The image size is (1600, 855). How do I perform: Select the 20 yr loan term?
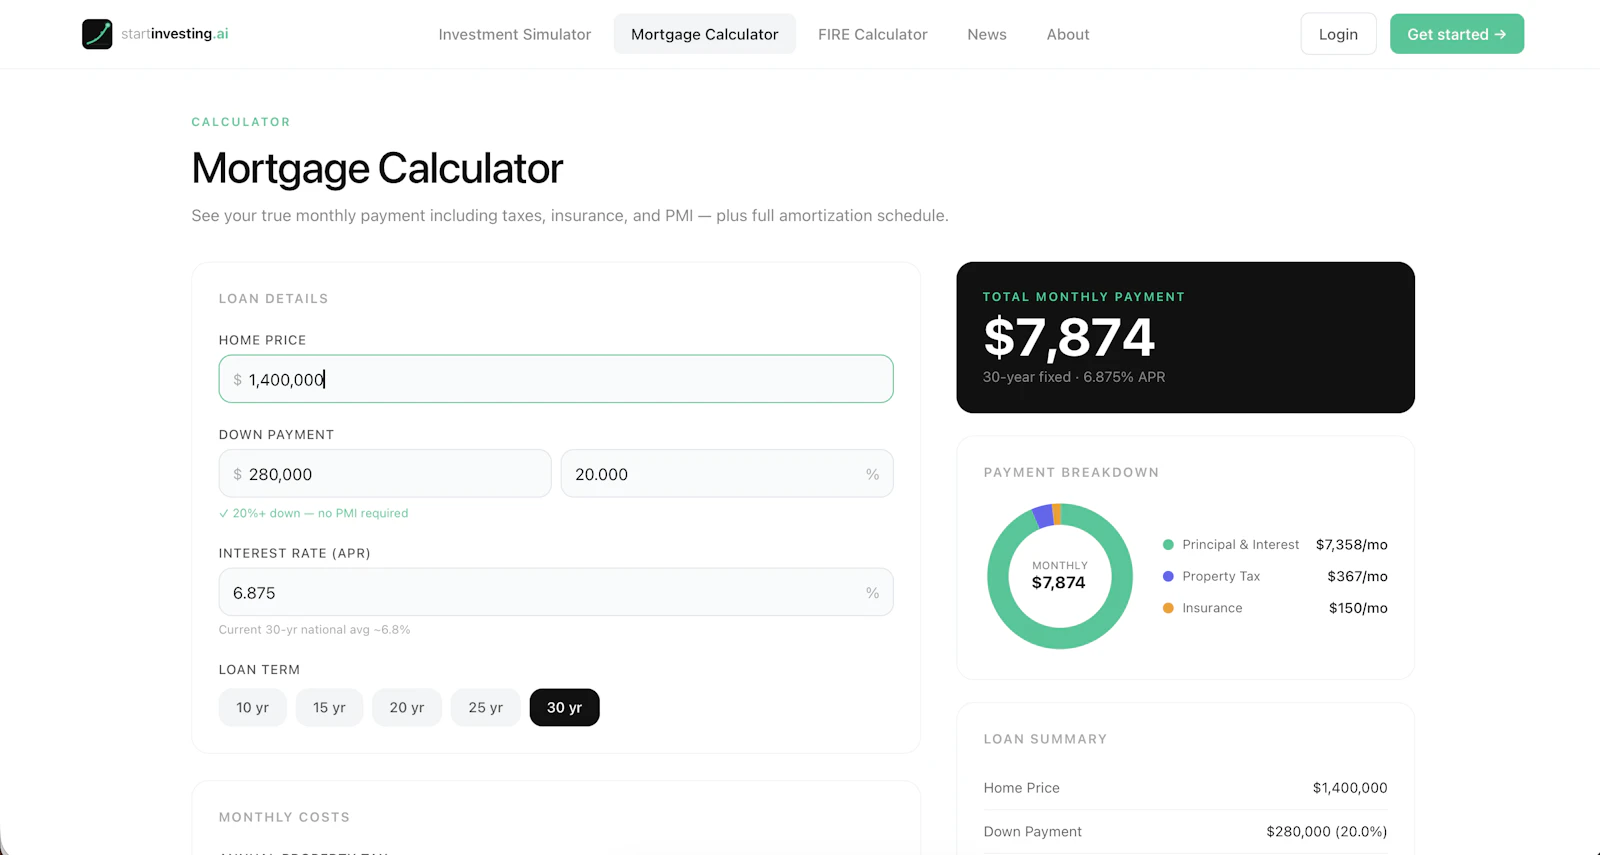tap(407, 707)
